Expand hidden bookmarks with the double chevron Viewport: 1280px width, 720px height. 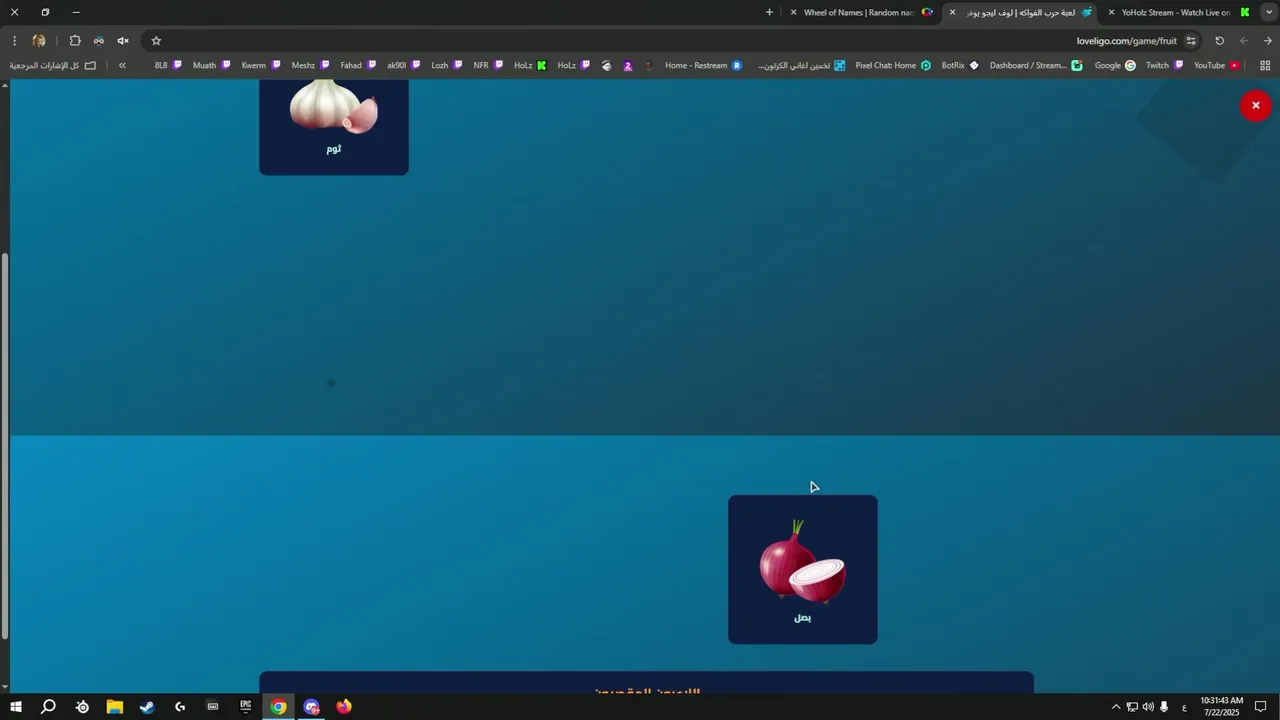pyautogui.click(x=122, y=65)
